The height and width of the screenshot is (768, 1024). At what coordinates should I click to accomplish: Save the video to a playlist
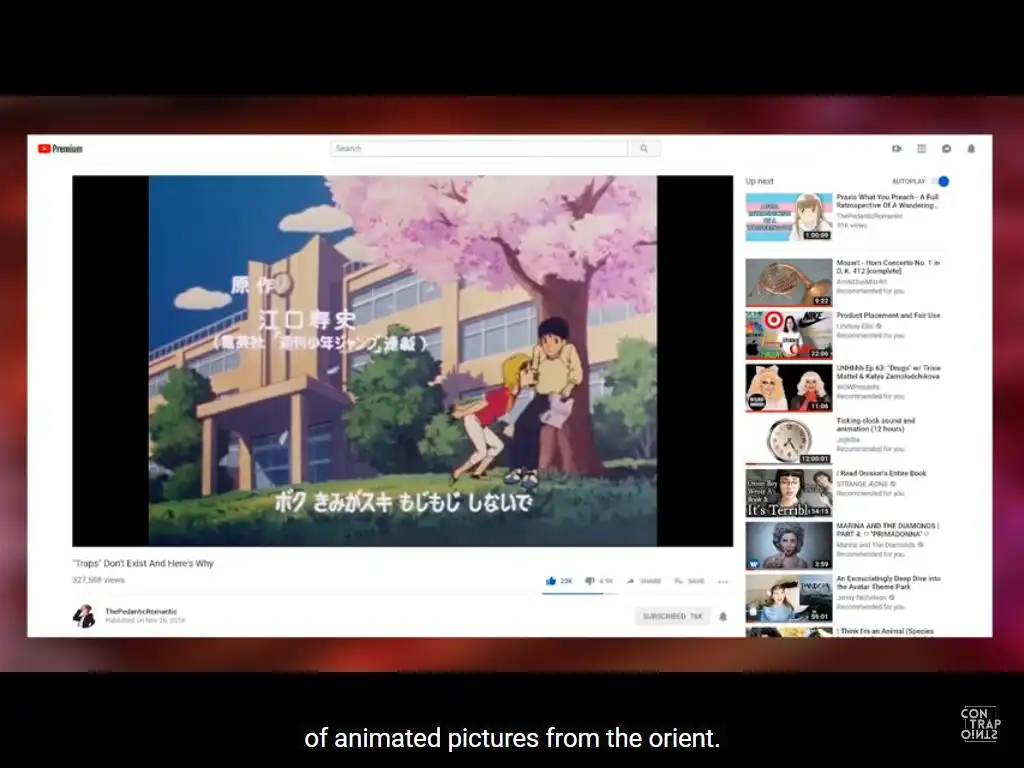point(689,581)
